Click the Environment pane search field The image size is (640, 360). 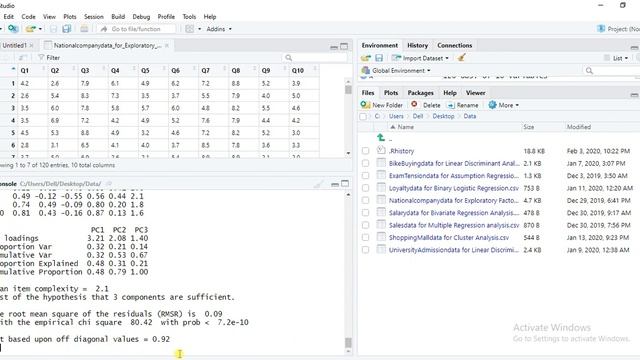coord(610,71)
